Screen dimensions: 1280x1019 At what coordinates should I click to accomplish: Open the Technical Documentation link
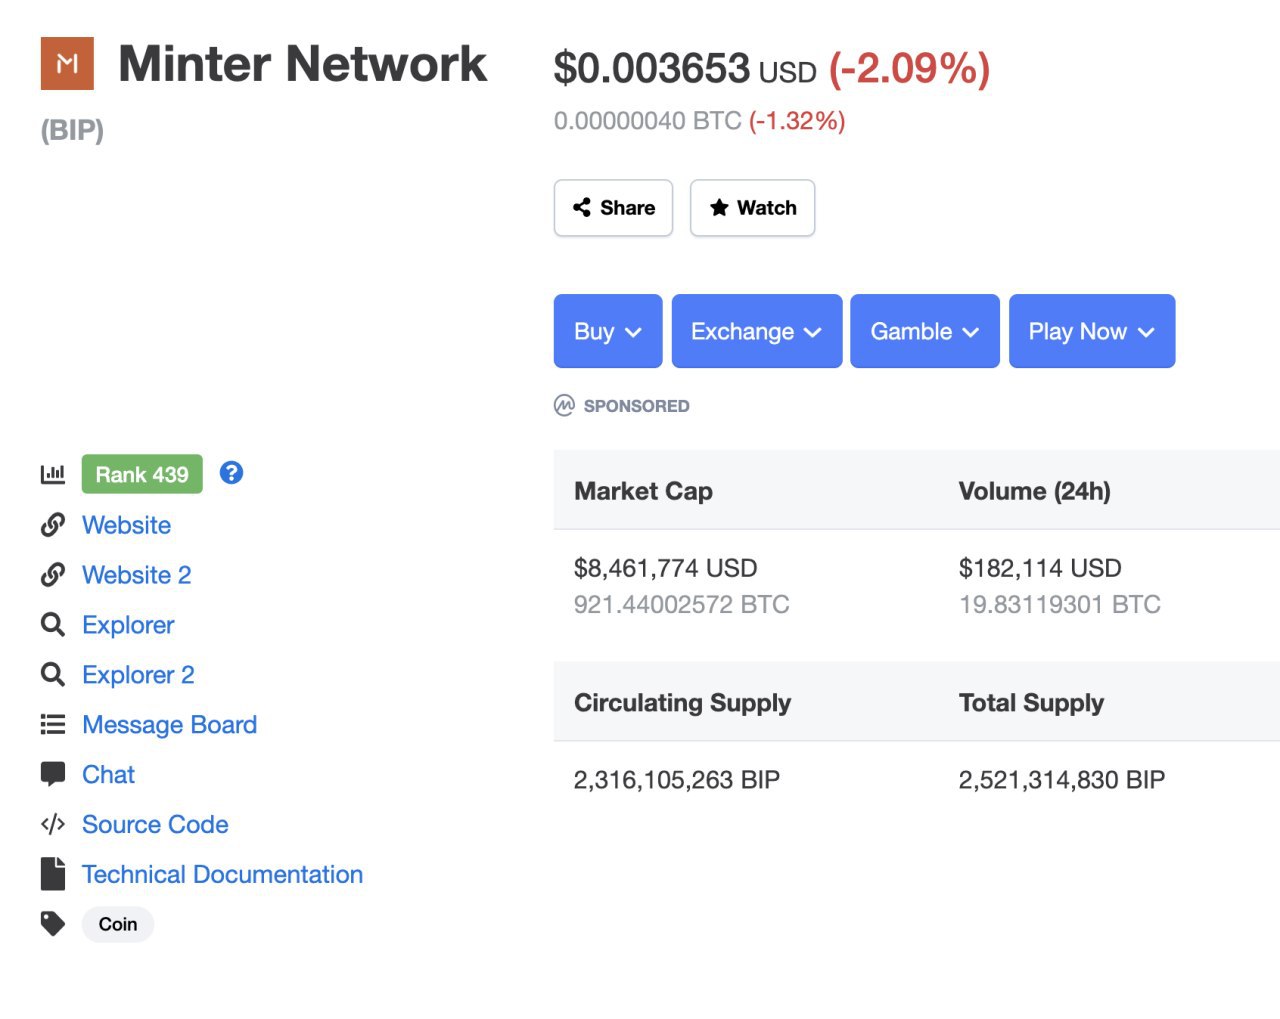(222, 875)
